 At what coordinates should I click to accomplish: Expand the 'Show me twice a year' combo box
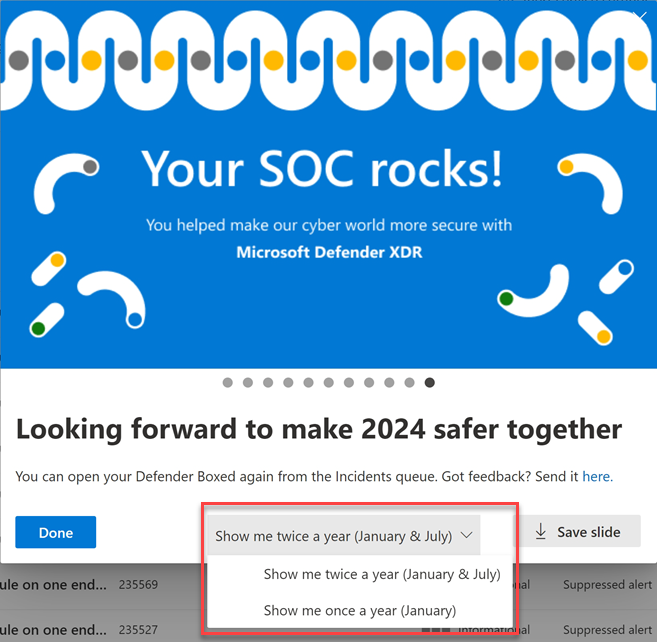tap(344, 536)
